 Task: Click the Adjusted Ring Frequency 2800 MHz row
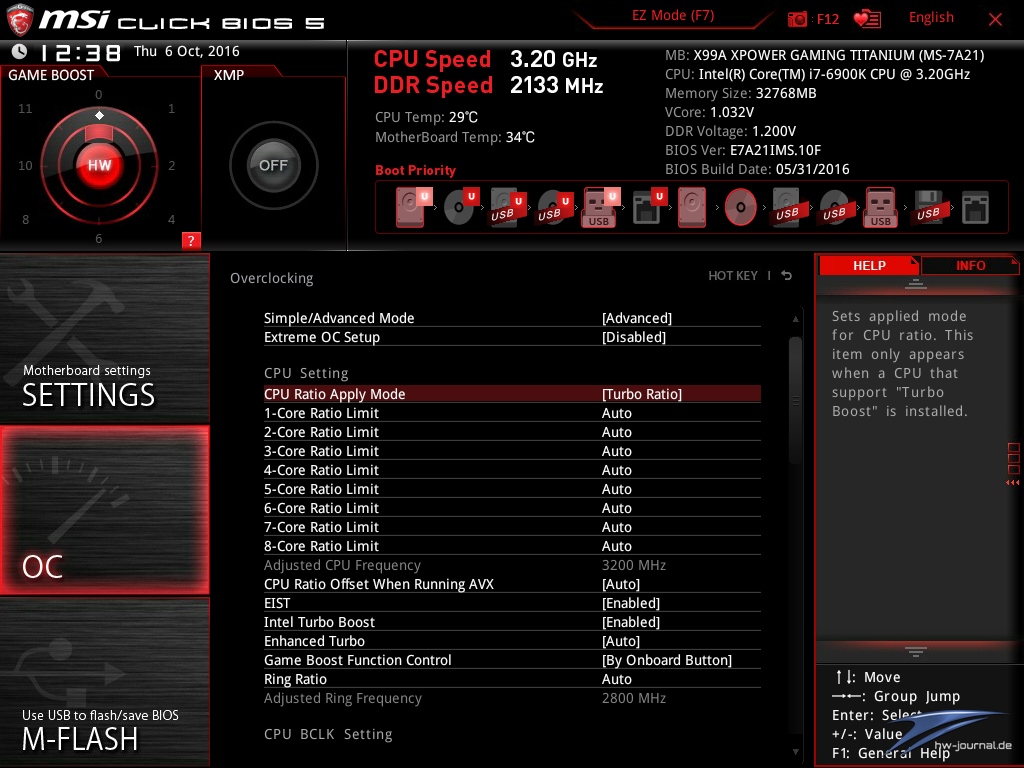[x=512, y=698]
